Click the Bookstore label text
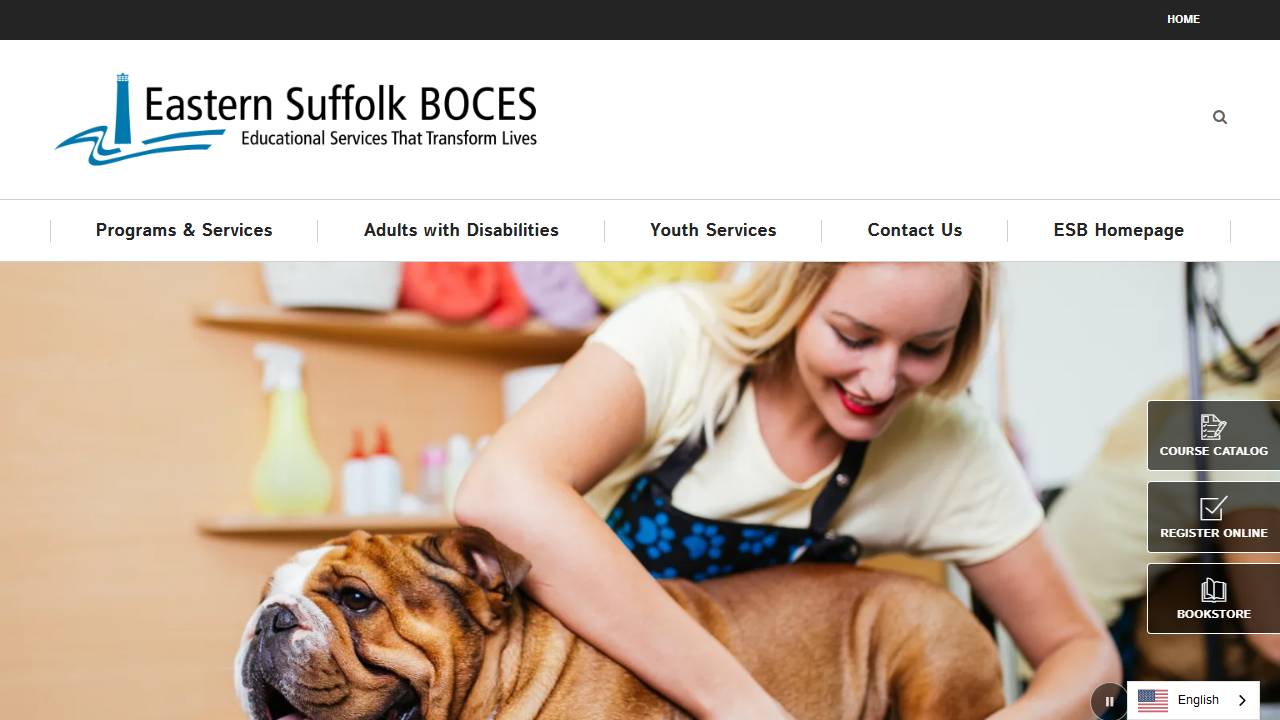Image resolution: width=1280 pixels, height=720 pixels. click(1213, 614)
